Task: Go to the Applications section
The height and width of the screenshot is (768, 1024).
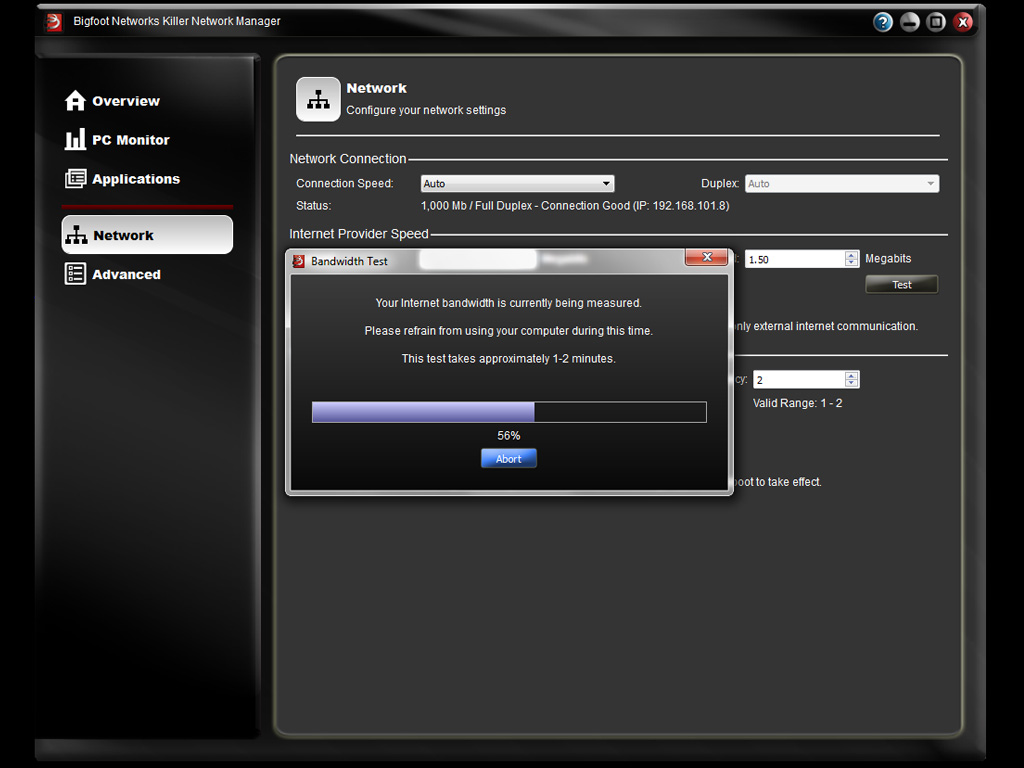Action: (123, 179)
